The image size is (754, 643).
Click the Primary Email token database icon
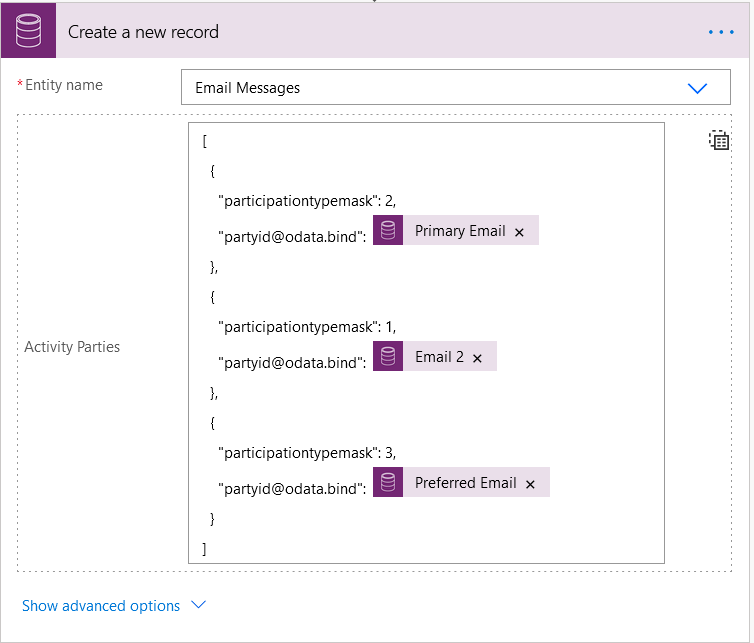388,230
